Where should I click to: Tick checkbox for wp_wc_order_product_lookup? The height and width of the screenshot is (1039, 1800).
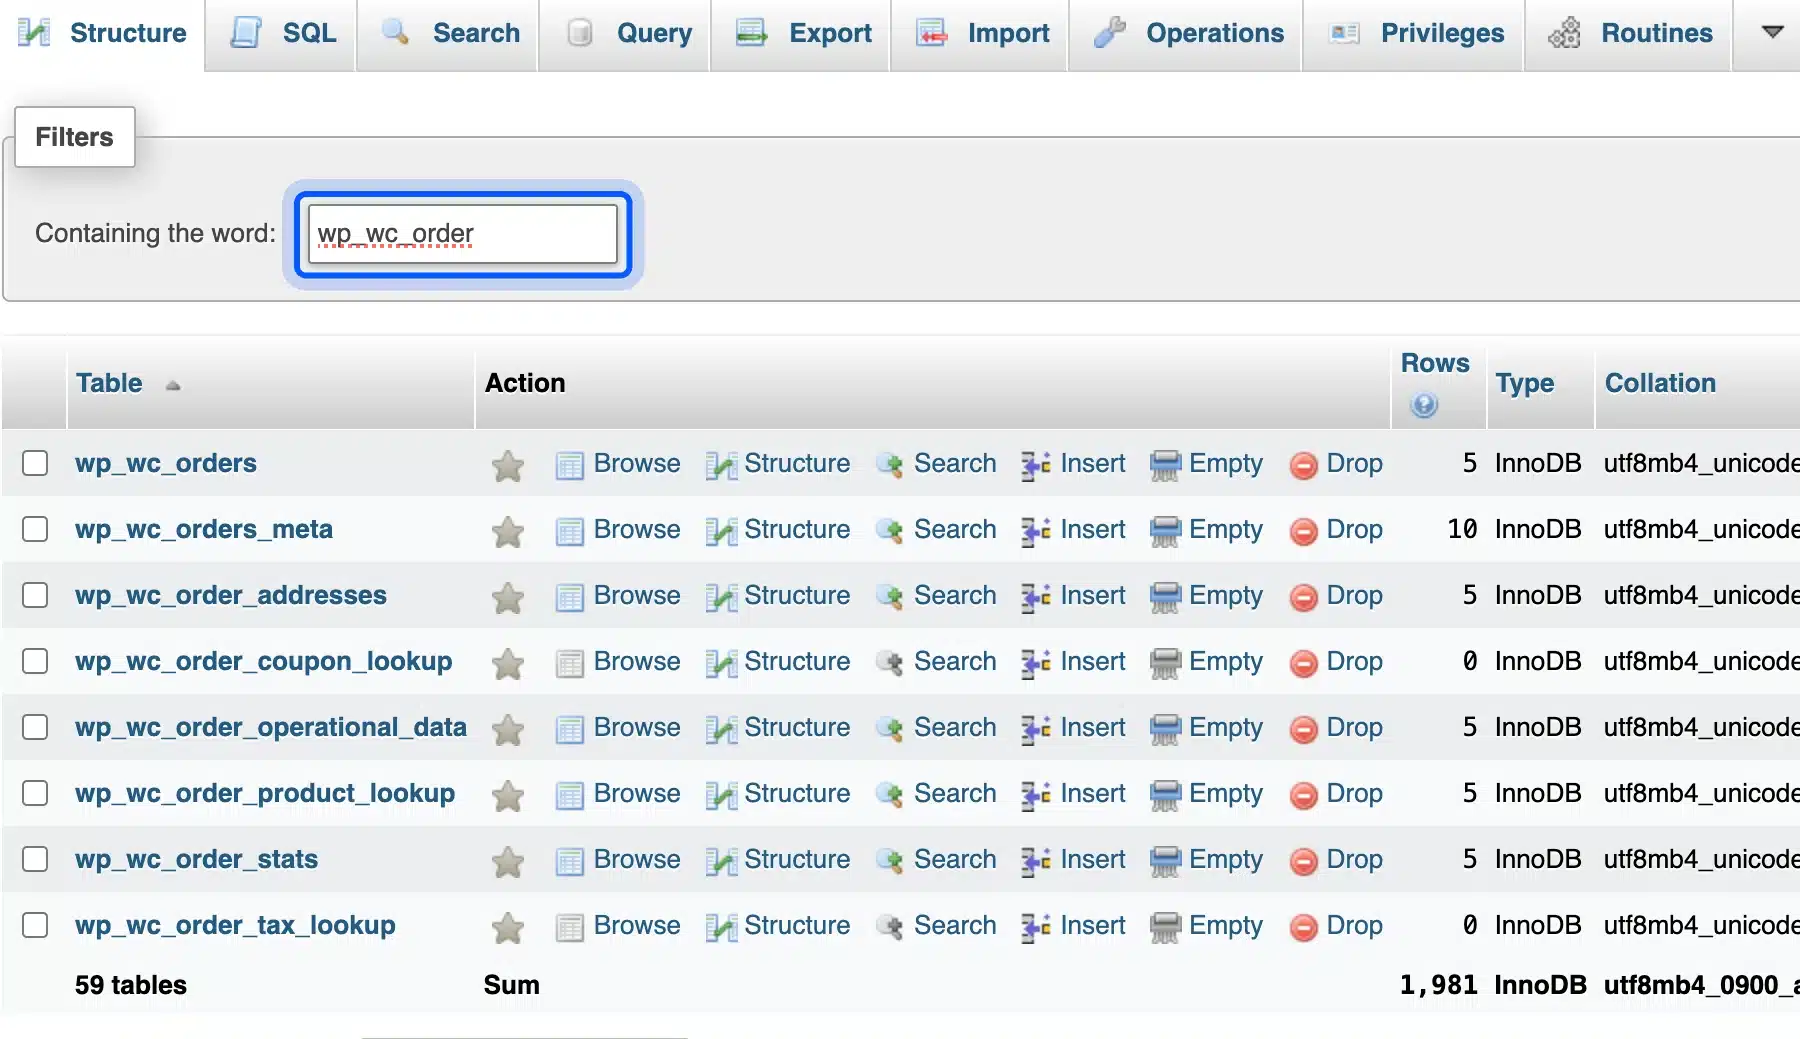[x=35, y=793]
